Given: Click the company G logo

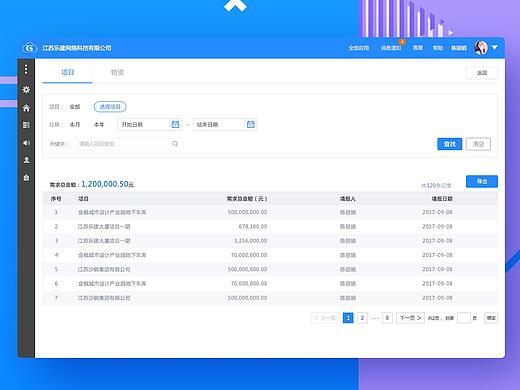Looking at the screenshot, I should click(30, 48).
